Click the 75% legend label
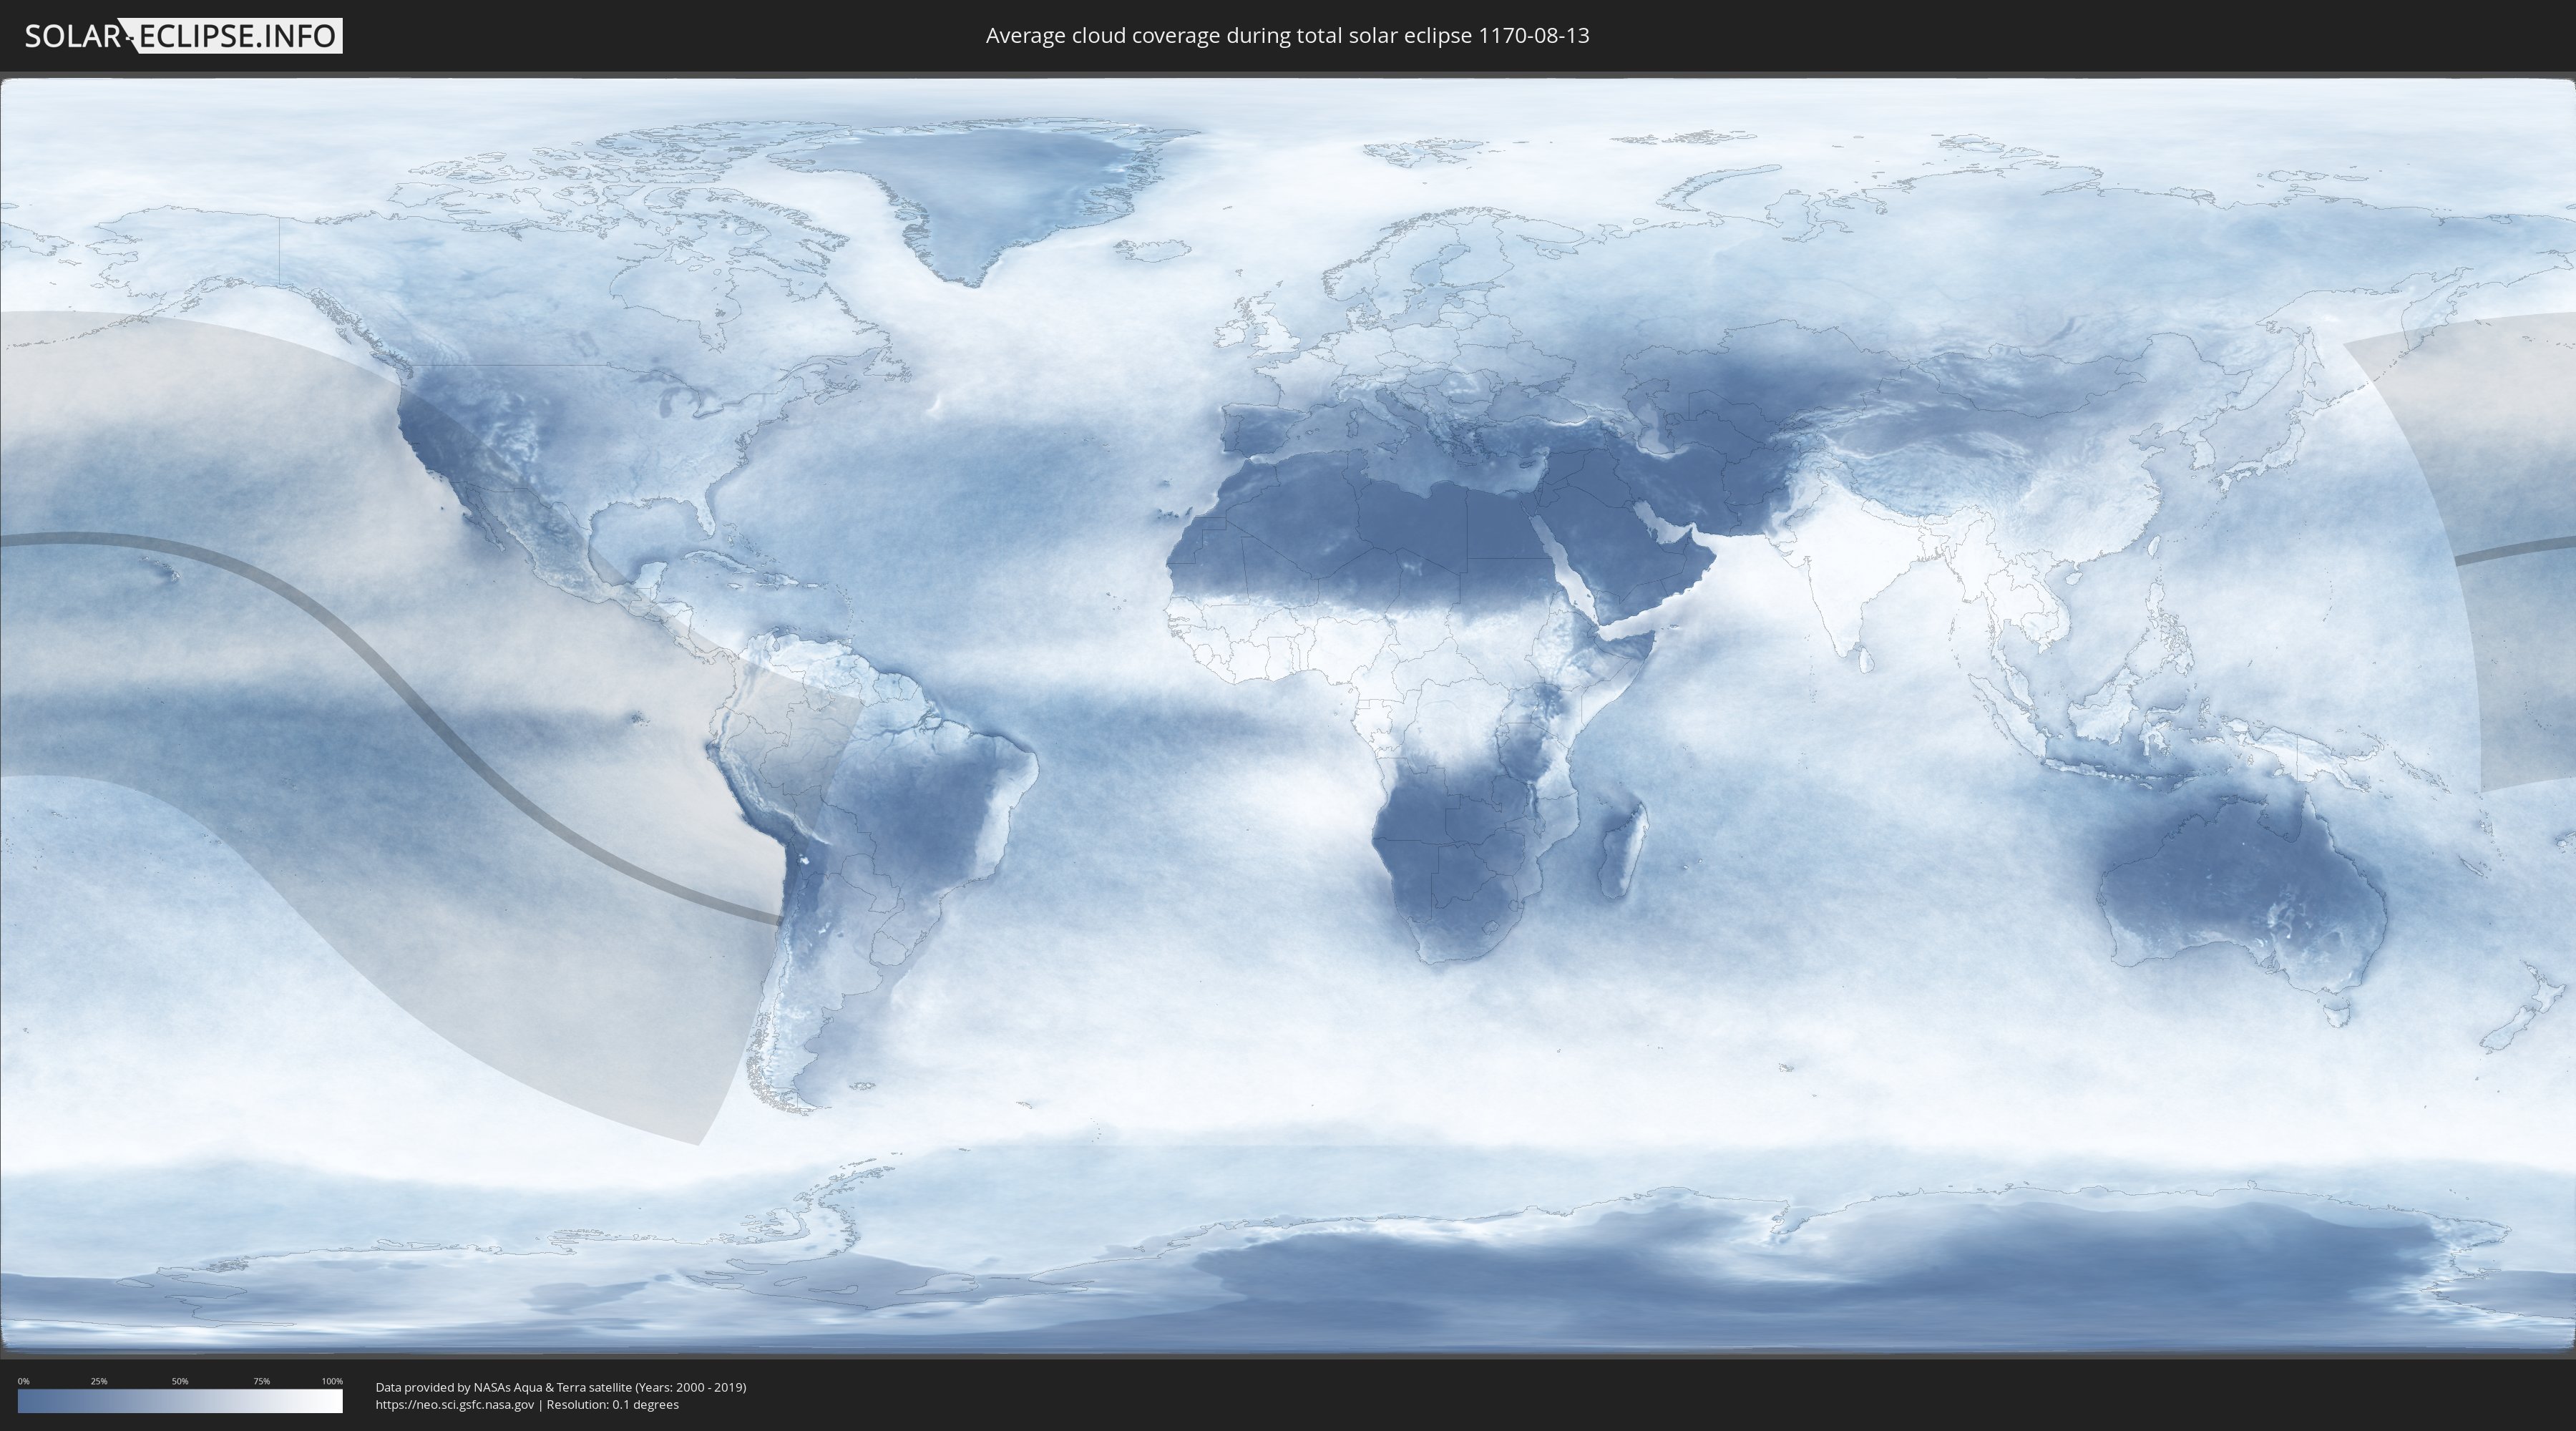The width and height of the screenshot is (2576, 1431). (x=261, y=1381)
